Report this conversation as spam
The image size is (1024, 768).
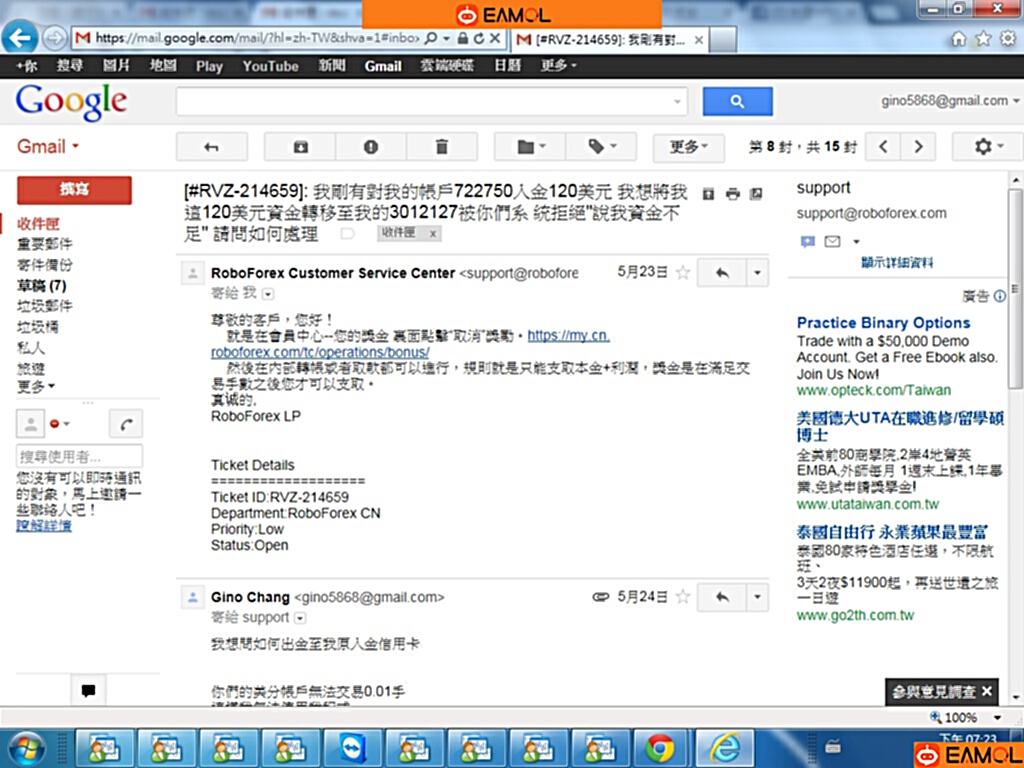click(x=371, y=147)
